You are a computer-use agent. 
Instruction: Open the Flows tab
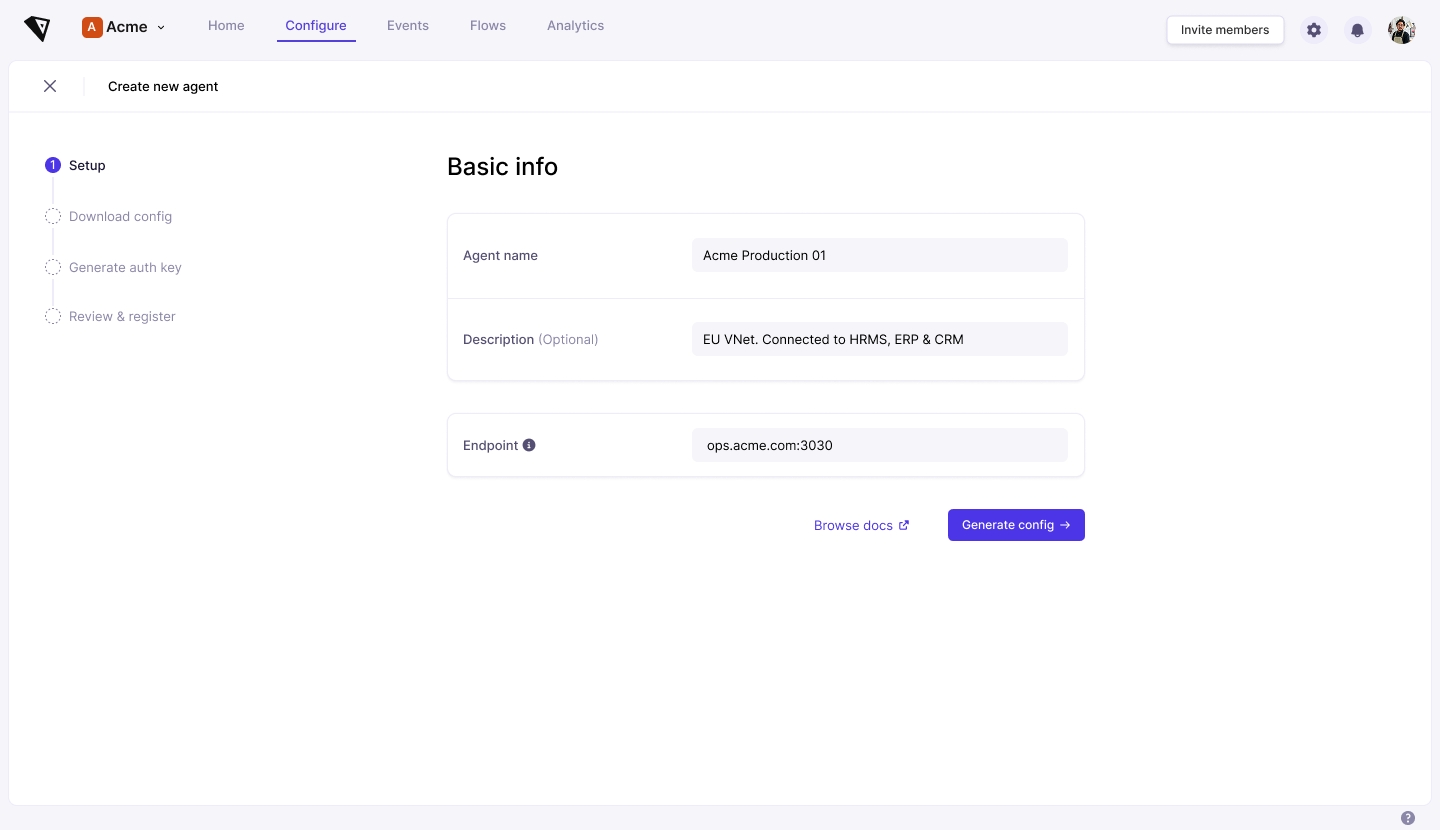[x=488, y=26]
